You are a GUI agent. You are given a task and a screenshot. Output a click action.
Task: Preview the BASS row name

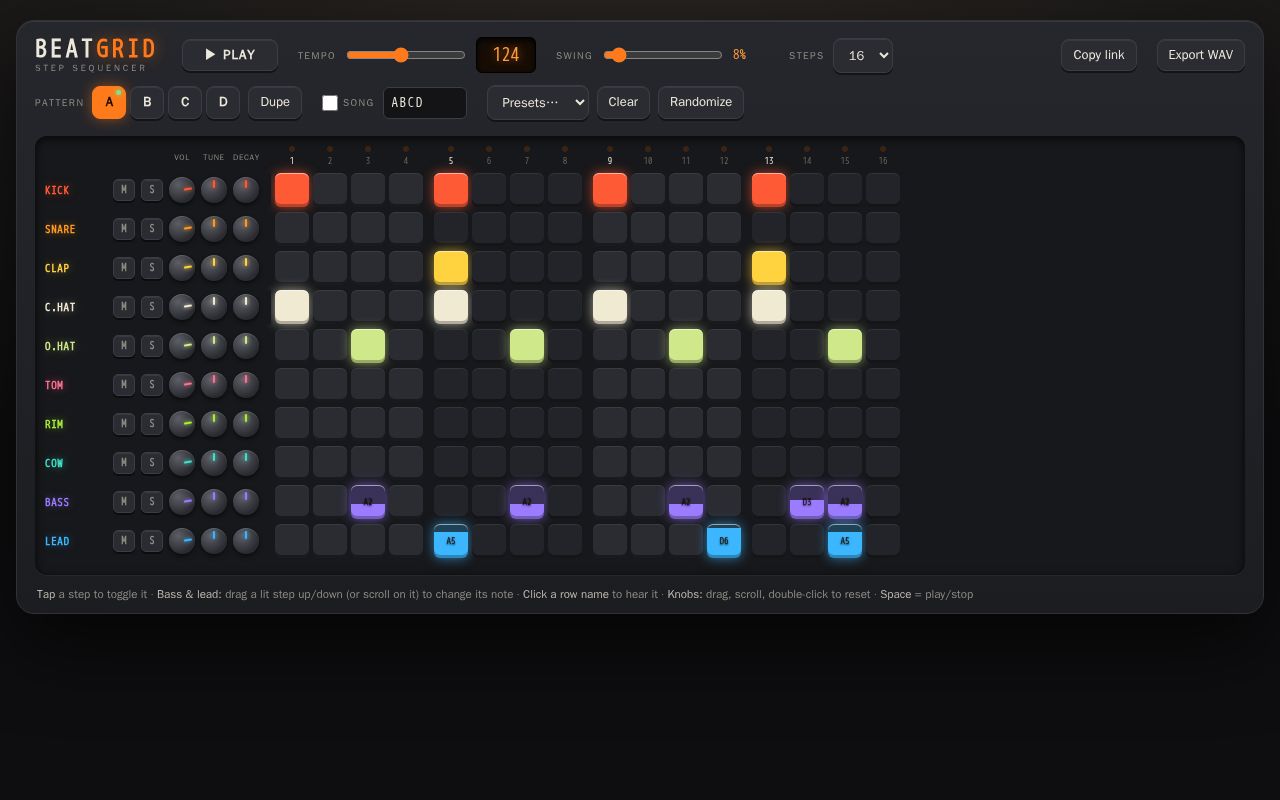(x=57, y=502)
